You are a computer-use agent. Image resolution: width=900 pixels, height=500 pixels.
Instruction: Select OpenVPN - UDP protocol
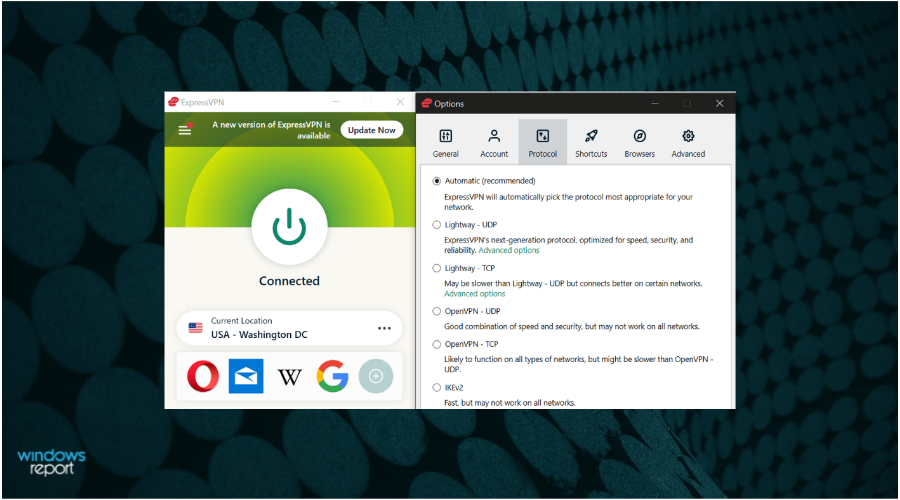pos(437,311)
